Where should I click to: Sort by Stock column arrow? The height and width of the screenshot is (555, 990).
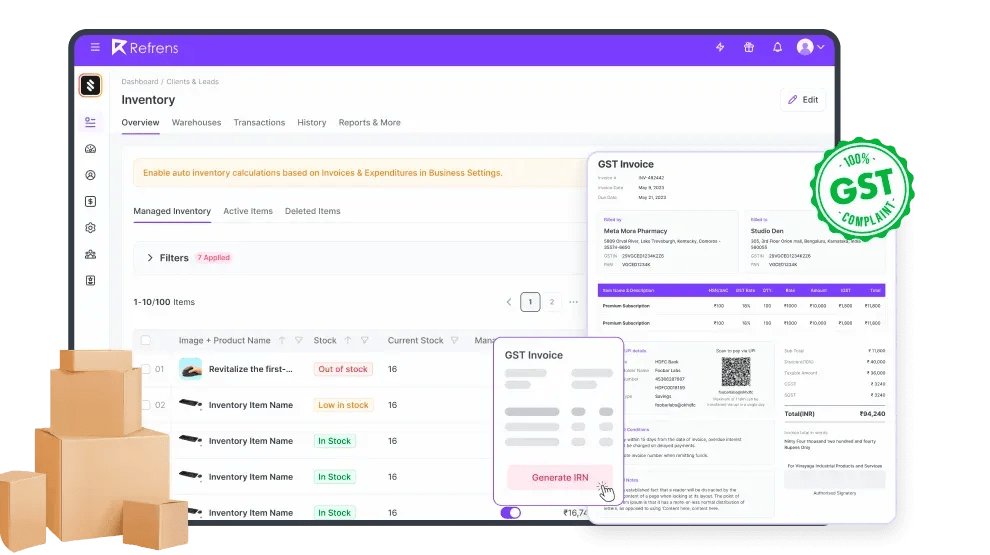pyautogui.click(x=348, y=340)
